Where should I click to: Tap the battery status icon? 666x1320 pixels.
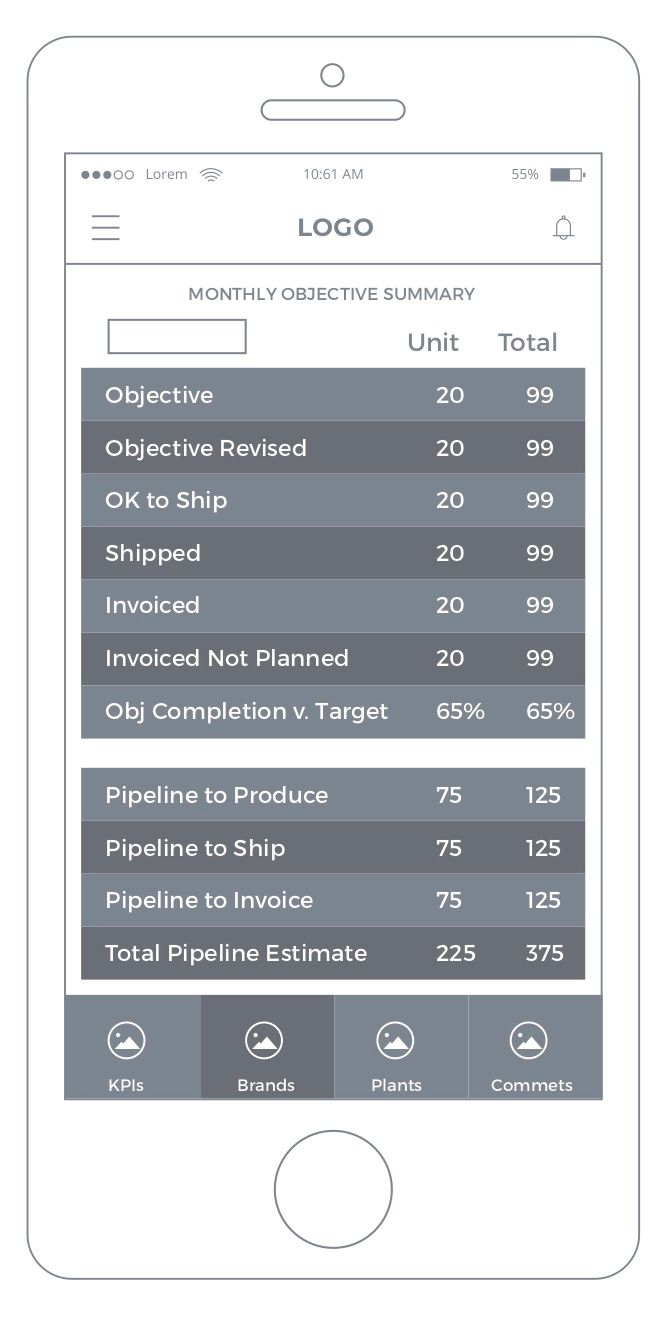pyautogui.click(x=566, y=175)
